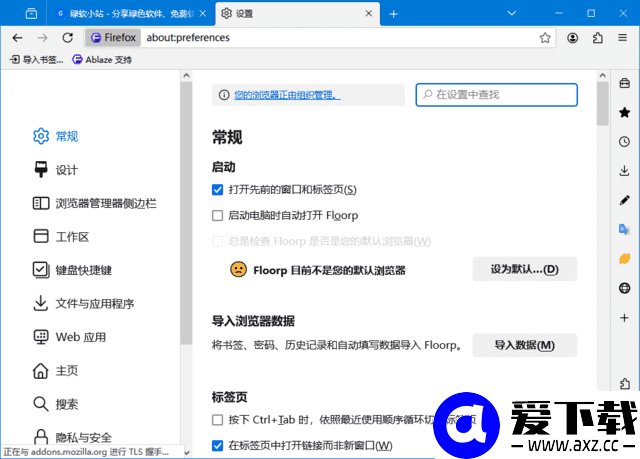This screenshot has width=640, height=459.
Task: Reload the current page
Action: pos(67,38)
